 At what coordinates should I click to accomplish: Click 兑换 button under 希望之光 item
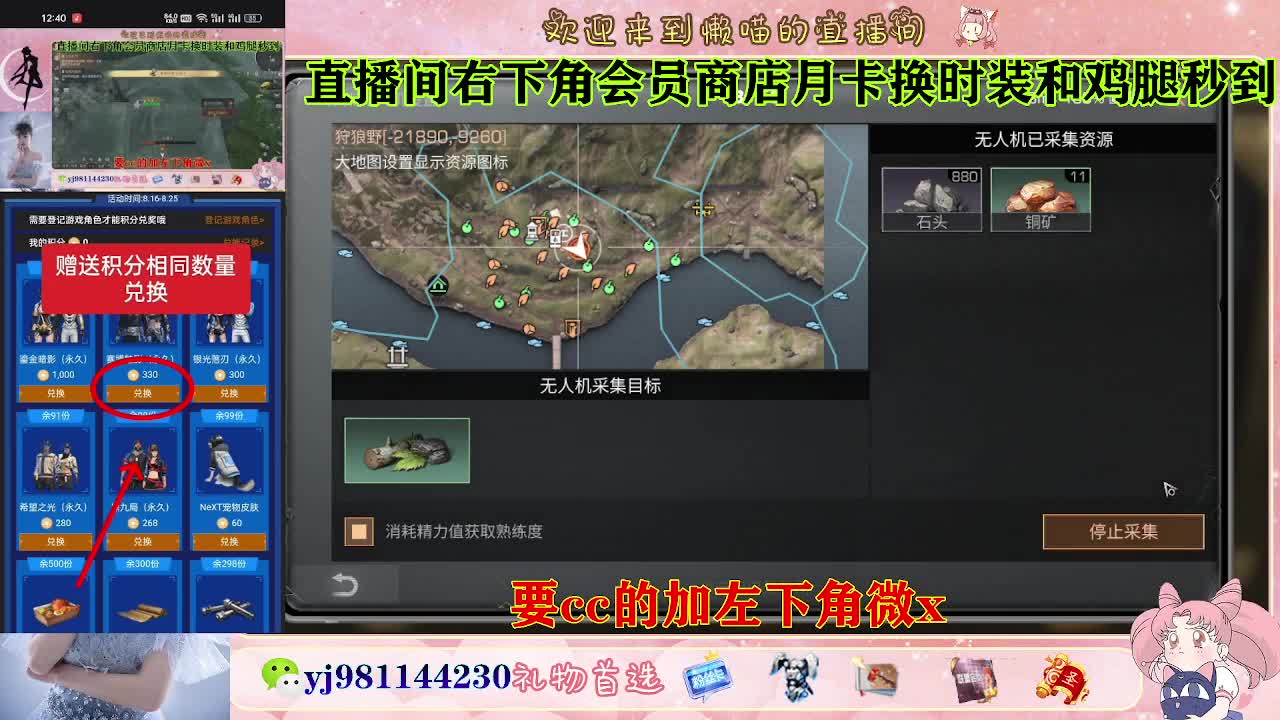[x=56, y=541]
